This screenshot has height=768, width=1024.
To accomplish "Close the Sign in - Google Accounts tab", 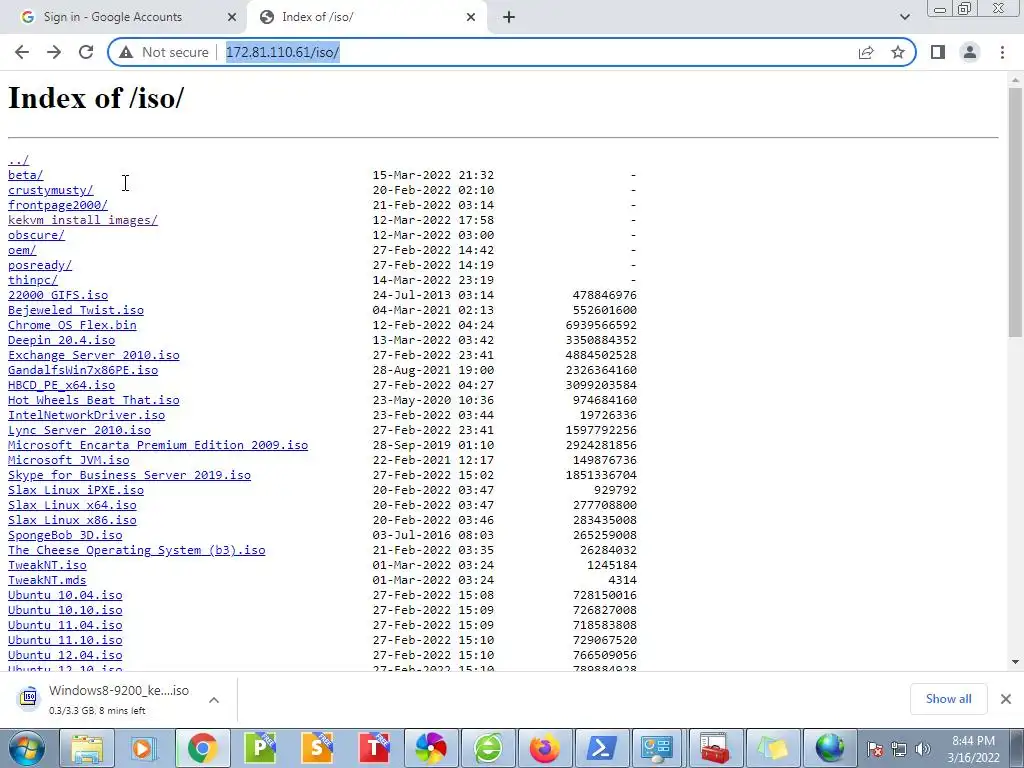I will tap(232, 18).
